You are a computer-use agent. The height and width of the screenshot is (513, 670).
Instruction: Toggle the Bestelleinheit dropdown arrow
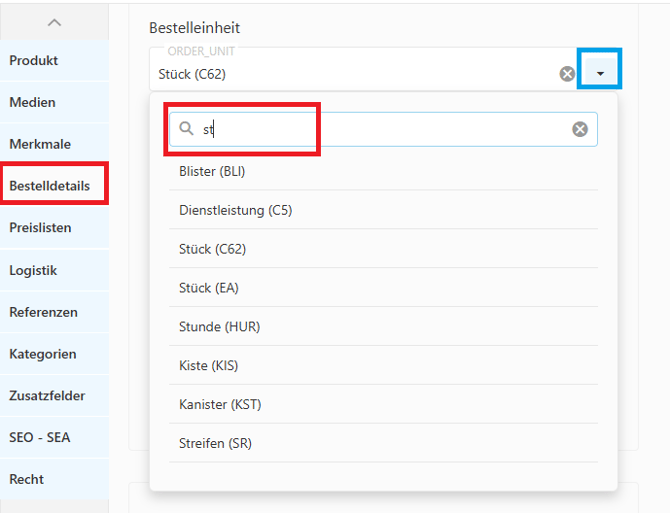(x=600, y=74)
